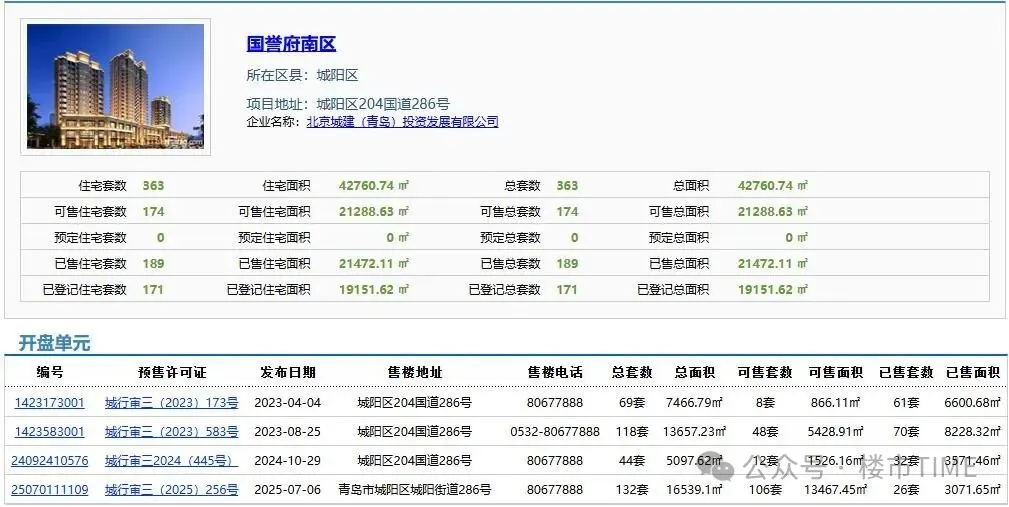The width and height of the screenshot is (1009, 507).
Task: Click the 已售住宅套数 value 189
Action: (153, 263)
